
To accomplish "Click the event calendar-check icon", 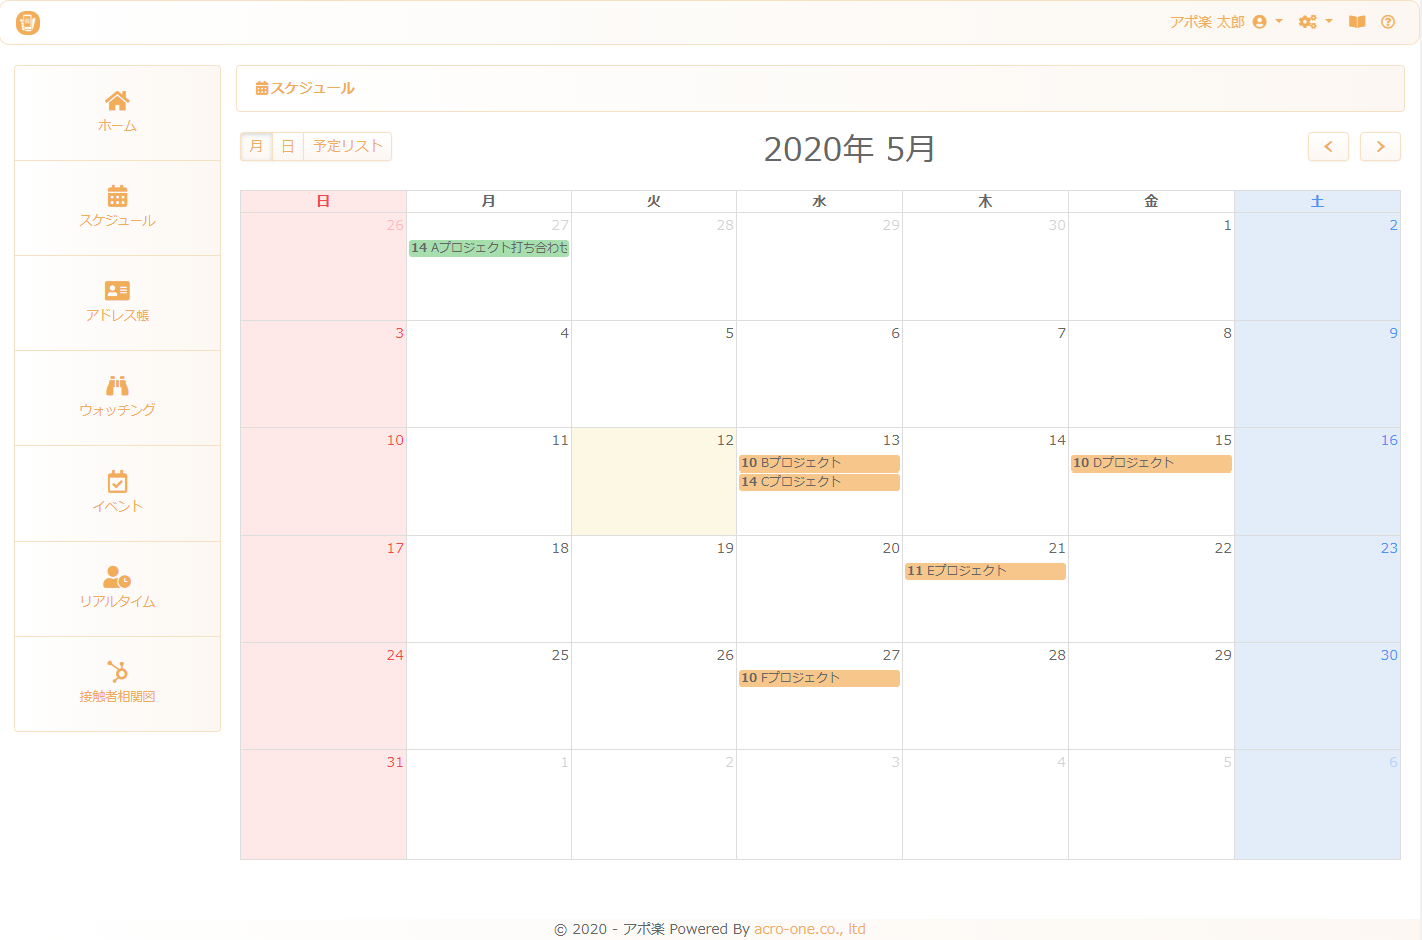I will coord(117,481).
